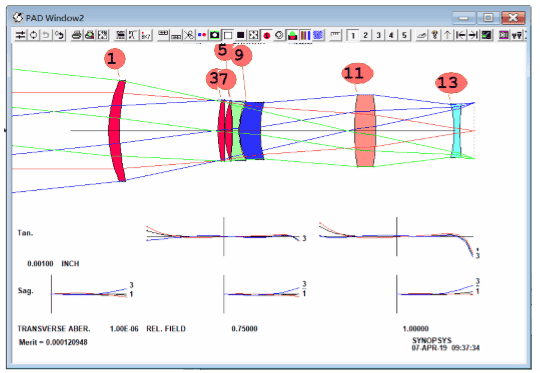Click the fit-to-window arrows icon
The width and height of the screenshot is (540, 373).
point(253,35)
